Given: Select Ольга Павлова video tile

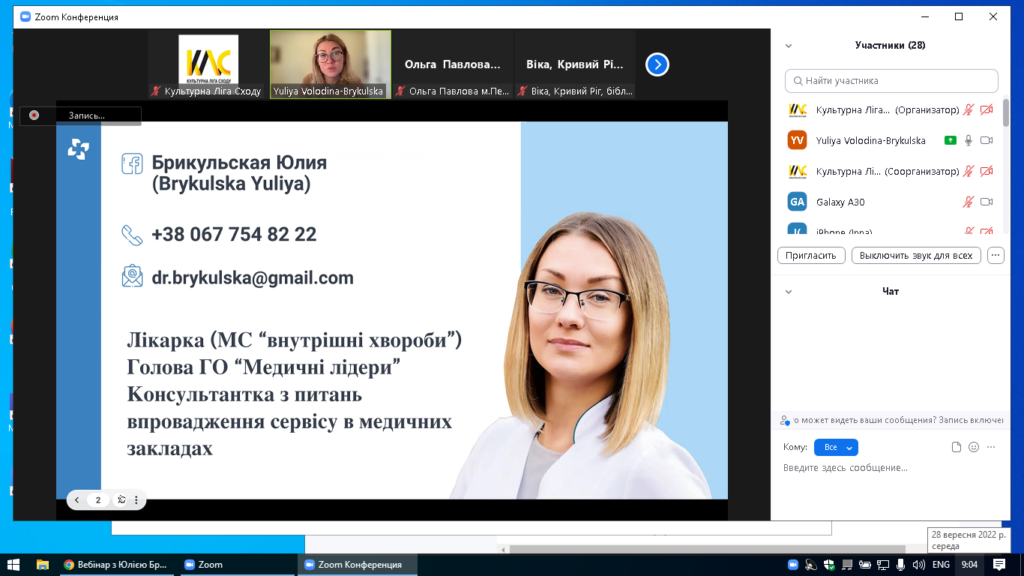Looking at the screenshot, I should [453, 65].
